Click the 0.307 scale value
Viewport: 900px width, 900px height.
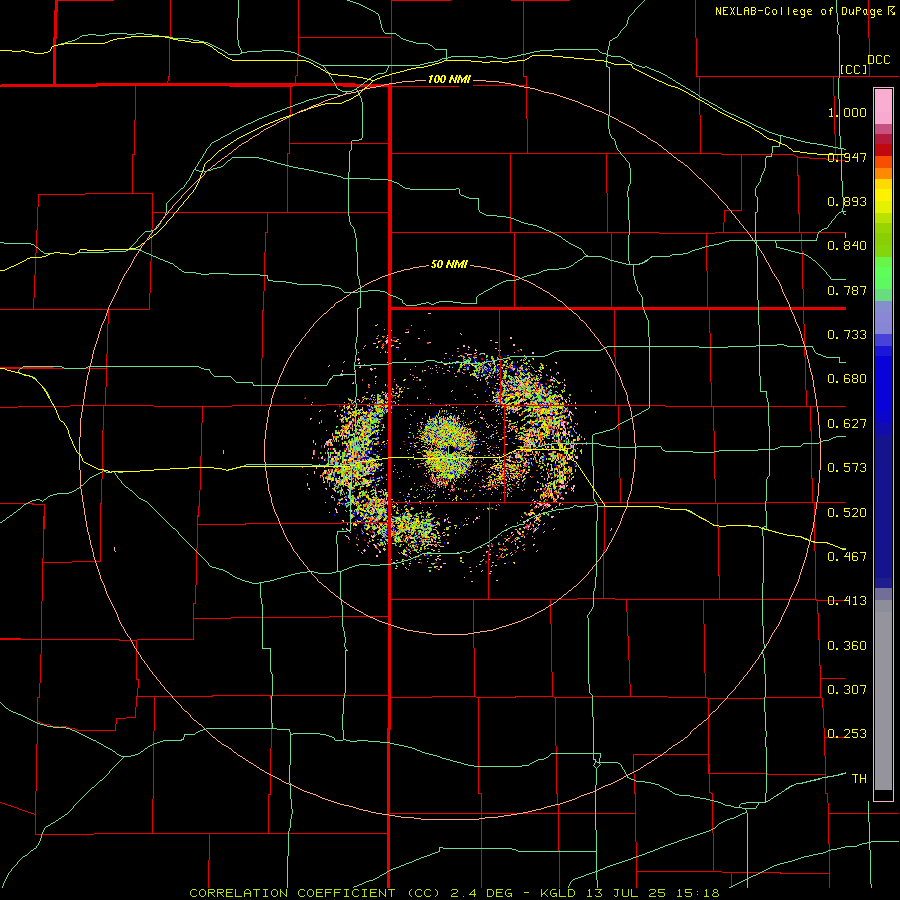[x=847, y=689]
